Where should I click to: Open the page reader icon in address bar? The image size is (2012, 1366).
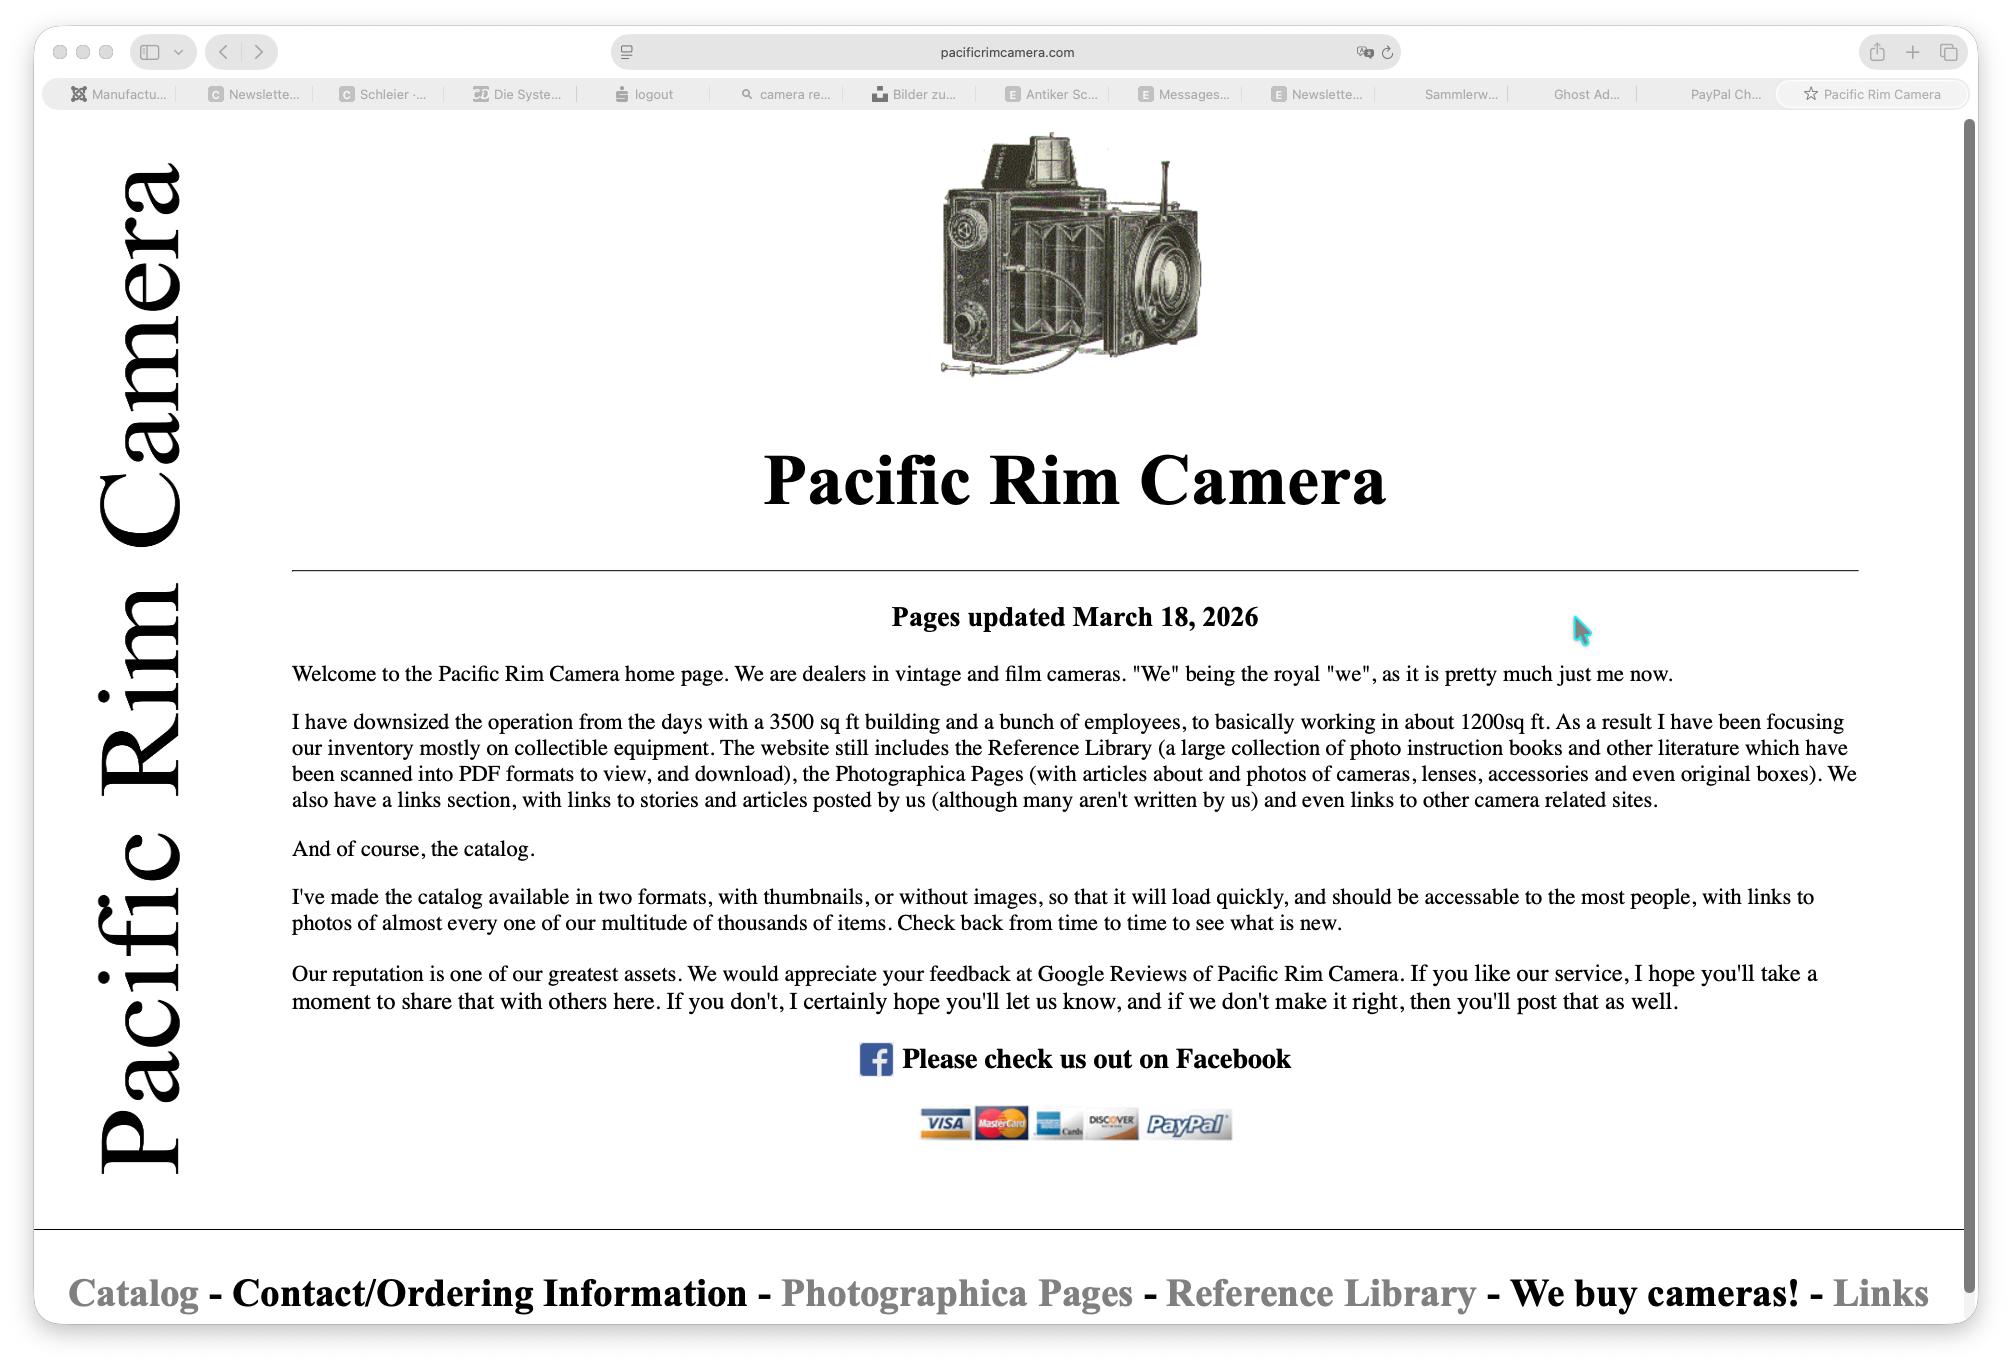[627, 52]
